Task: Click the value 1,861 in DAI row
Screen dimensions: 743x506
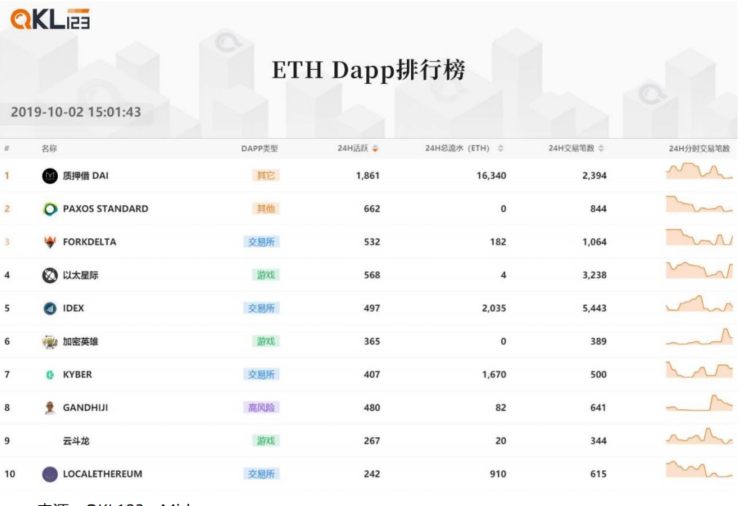Action: point(368,176)
